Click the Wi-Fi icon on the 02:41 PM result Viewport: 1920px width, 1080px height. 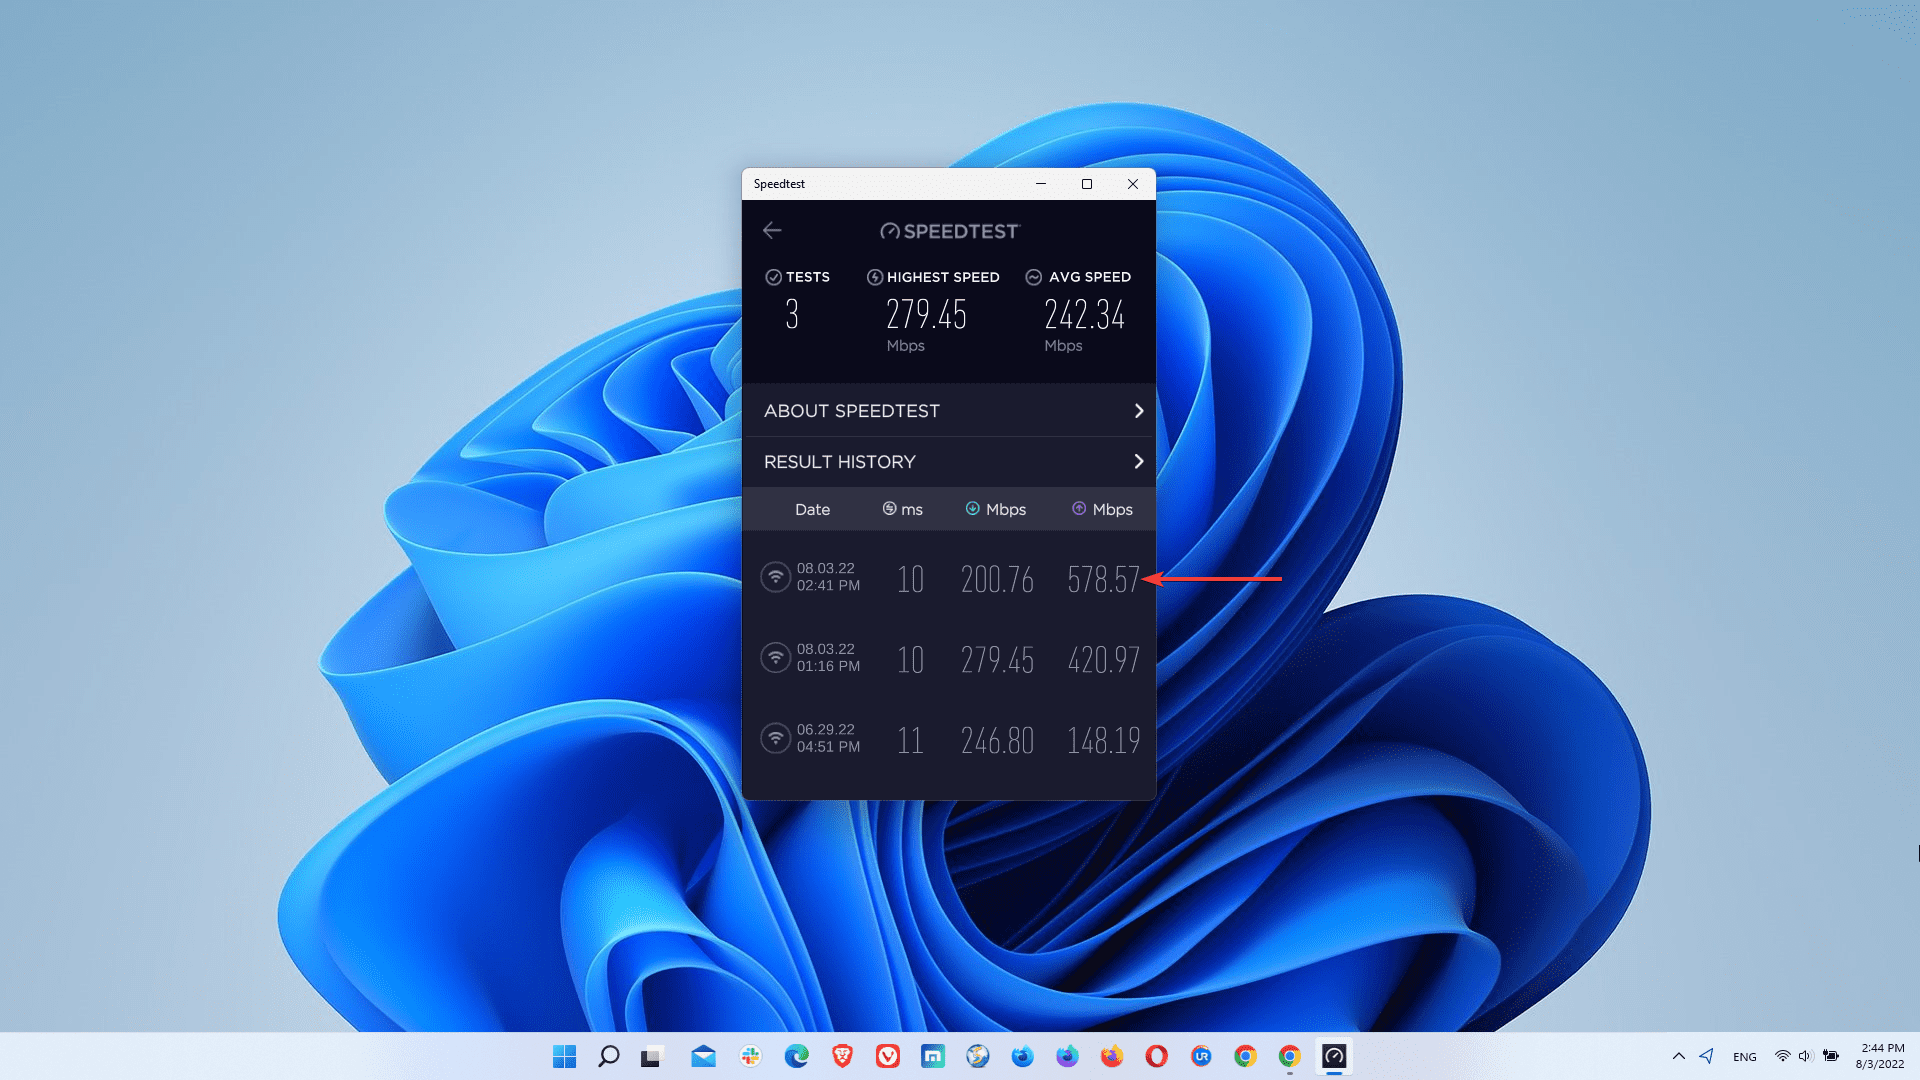coord(775,577)
